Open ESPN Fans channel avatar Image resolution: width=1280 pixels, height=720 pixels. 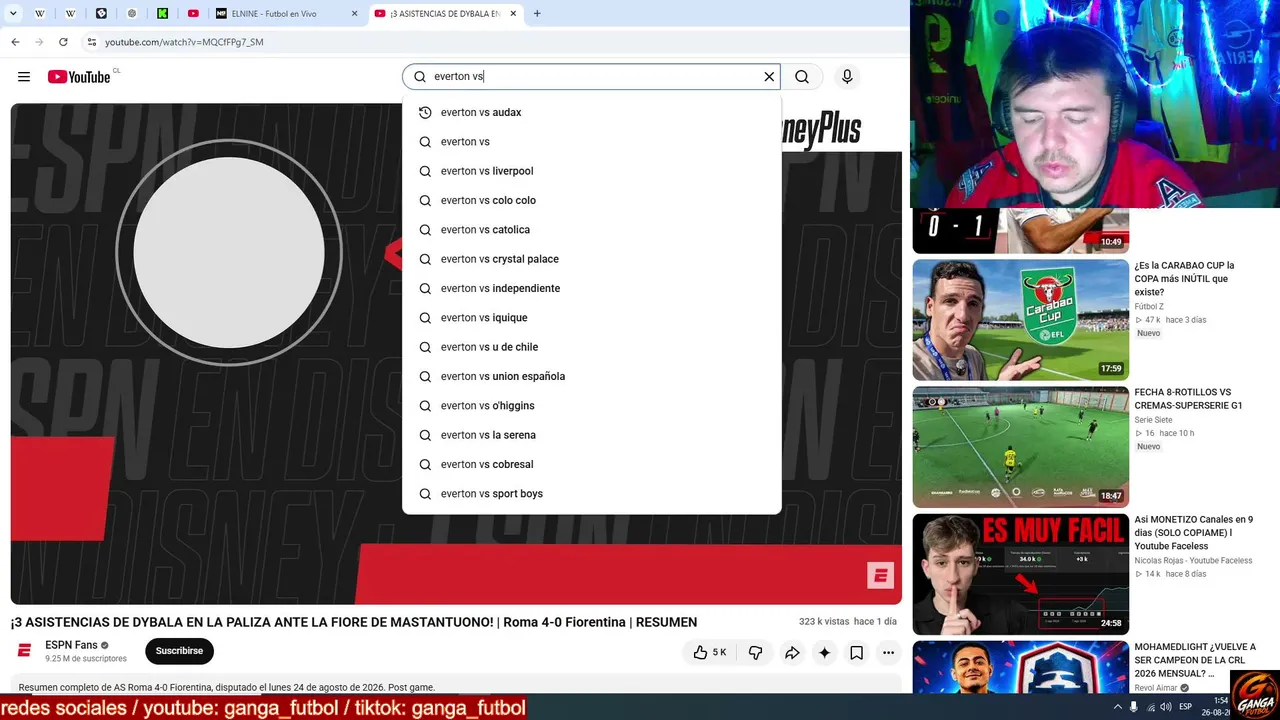pos(25,651)
